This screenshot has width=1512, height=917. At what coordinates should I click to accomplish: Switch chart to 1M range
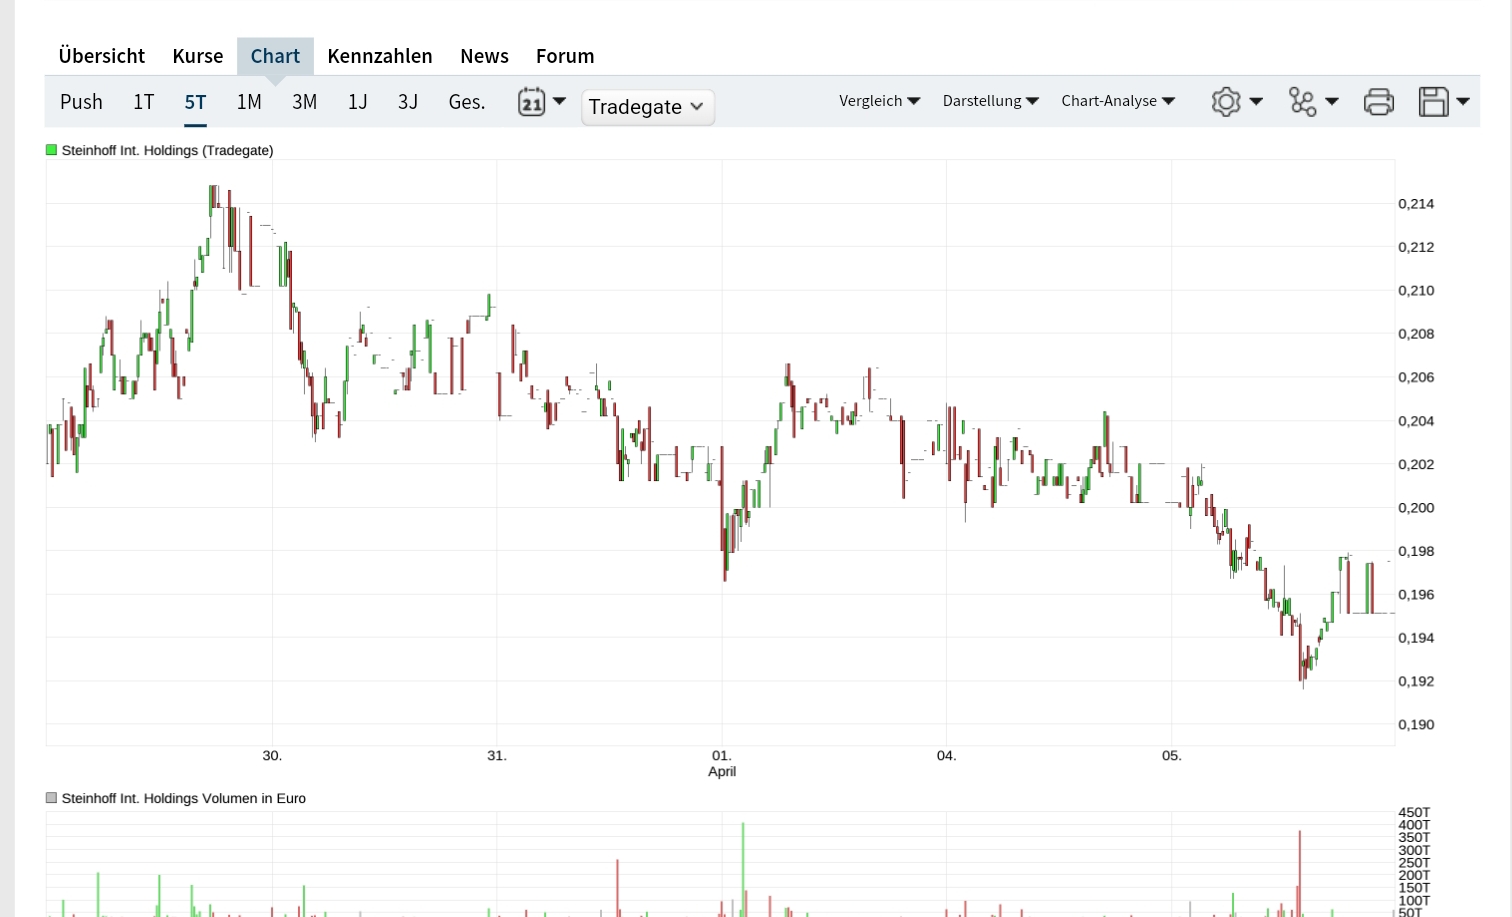tap(249, 102)
